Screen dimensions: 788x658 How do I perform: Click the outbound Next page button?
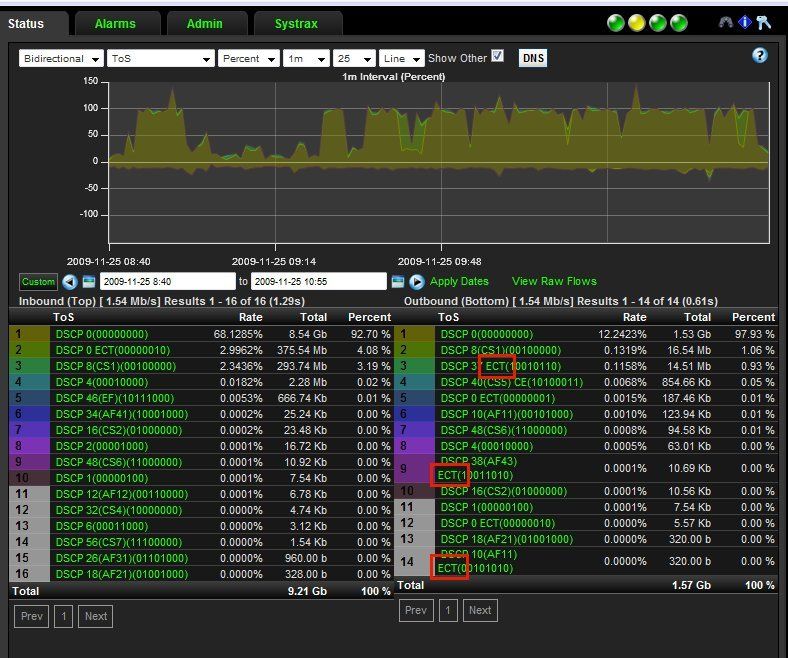pyautogui.click(x=480, y=610)
